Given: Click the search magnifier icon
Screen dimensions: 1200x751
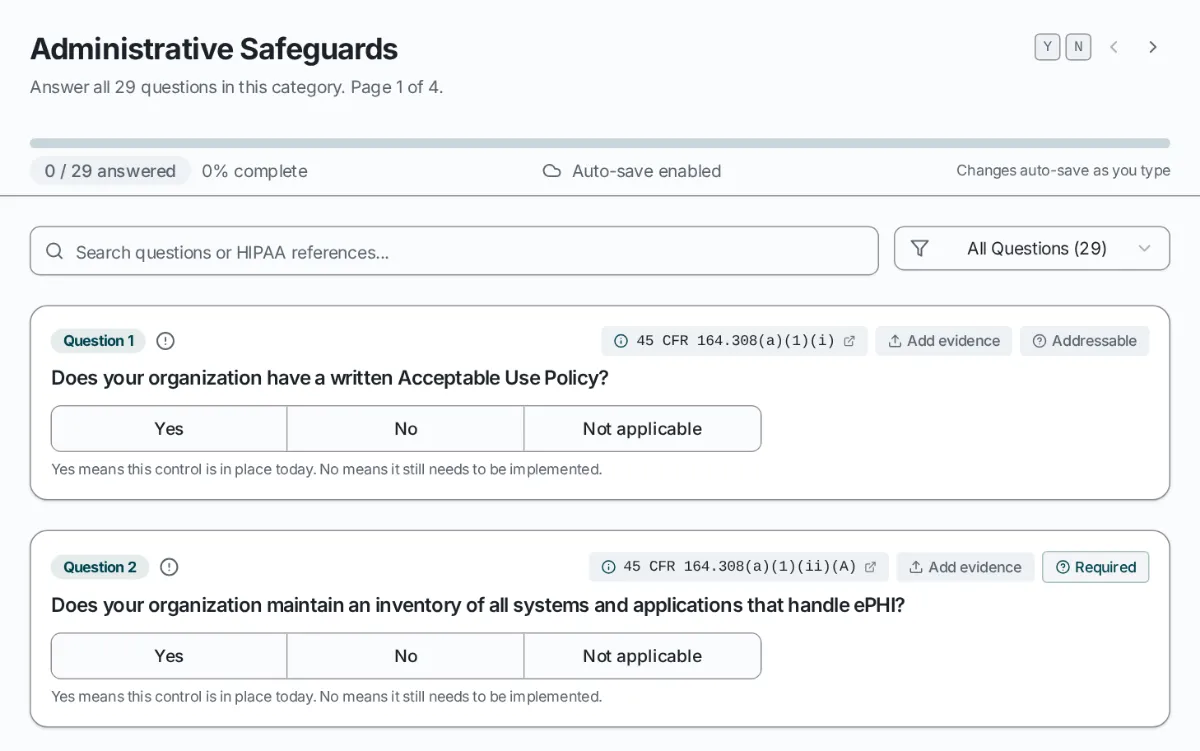Looking at the screenshot, I should pos(55,251).
